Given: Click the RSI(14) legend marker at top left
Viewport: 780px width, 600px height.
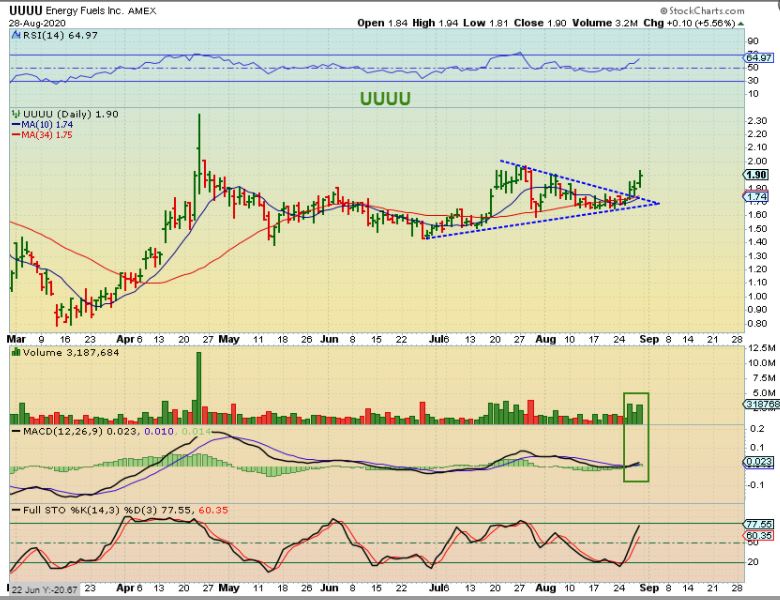Looking at the screenshot, I should pos(14,37).
